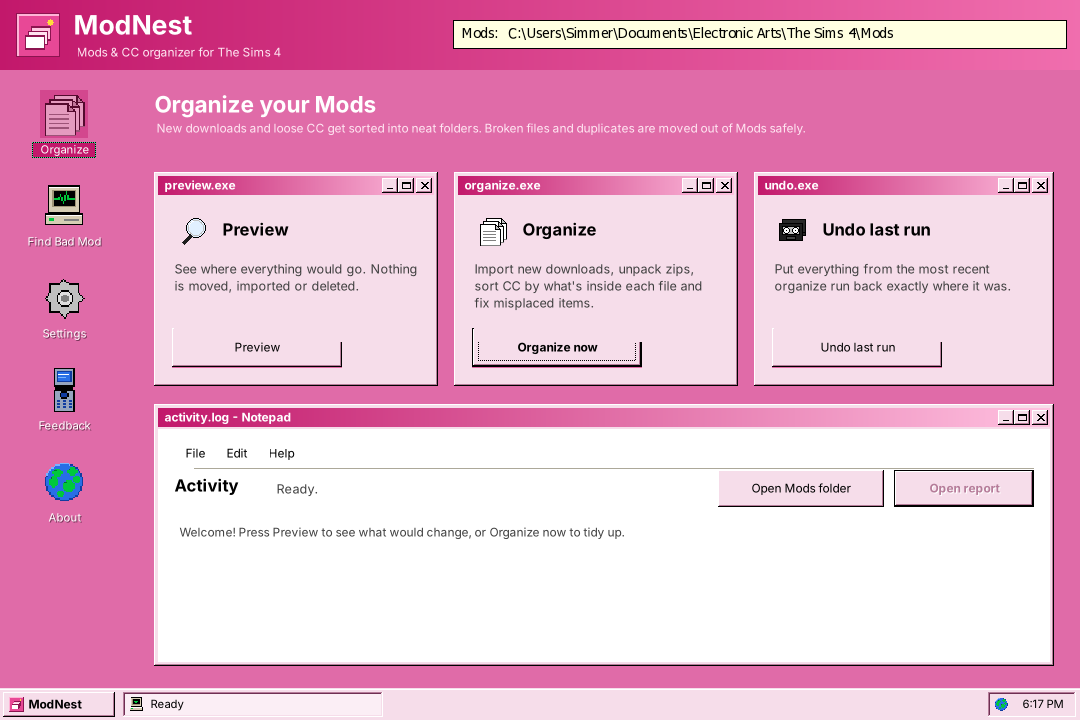Click the magnifying glass Preview icon
The width and height of the screenshot is (1080, 720).
[x=194, y=231]
